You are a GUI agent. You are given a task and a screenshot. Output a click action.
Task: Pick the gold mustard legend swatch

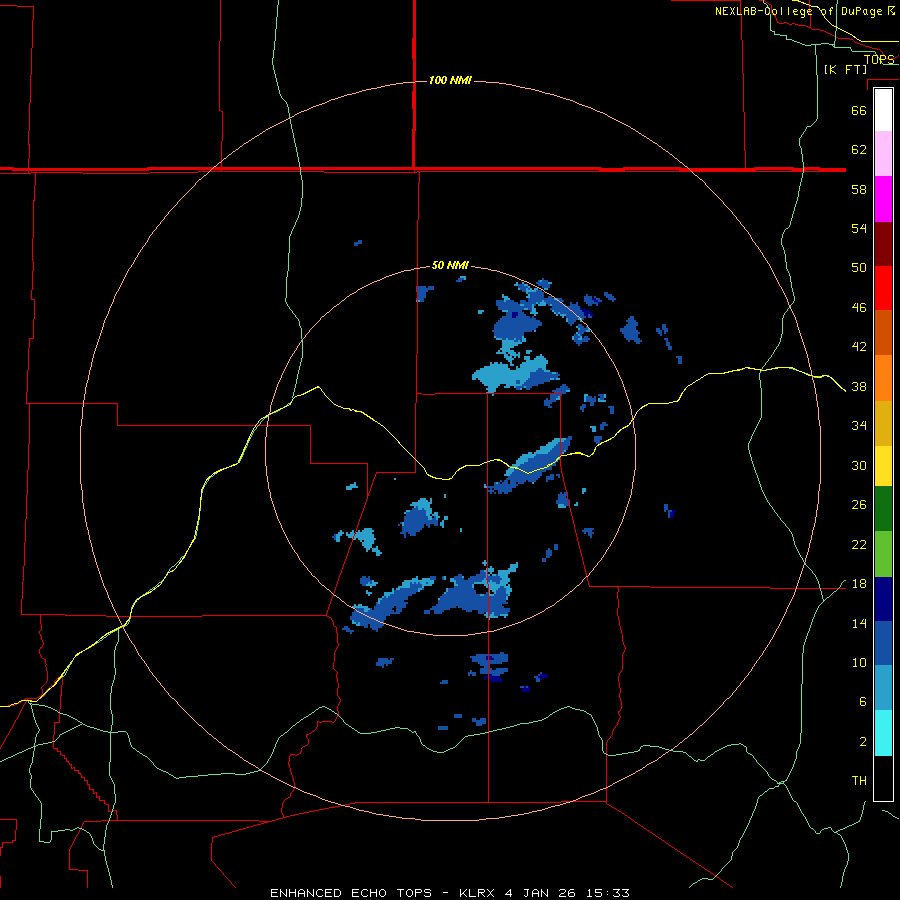883,423
